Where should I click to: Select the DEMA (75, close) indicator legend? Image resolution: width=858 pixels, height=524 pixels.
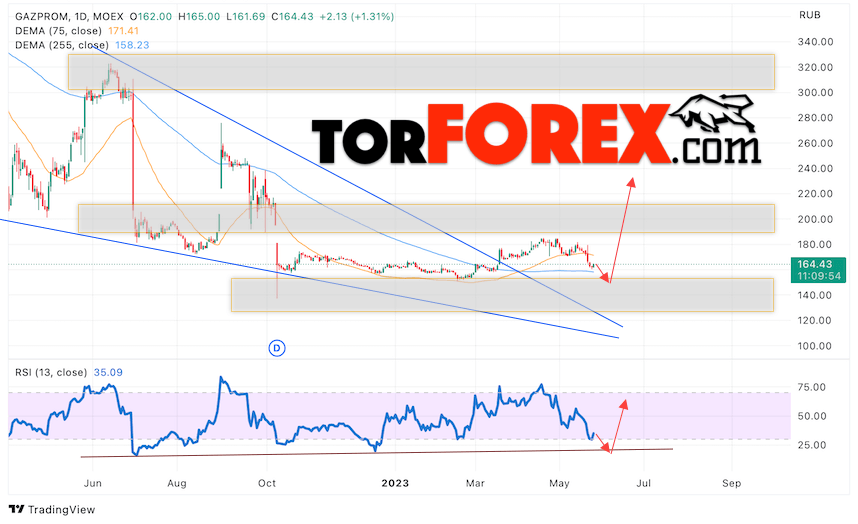tap(58, 31)
